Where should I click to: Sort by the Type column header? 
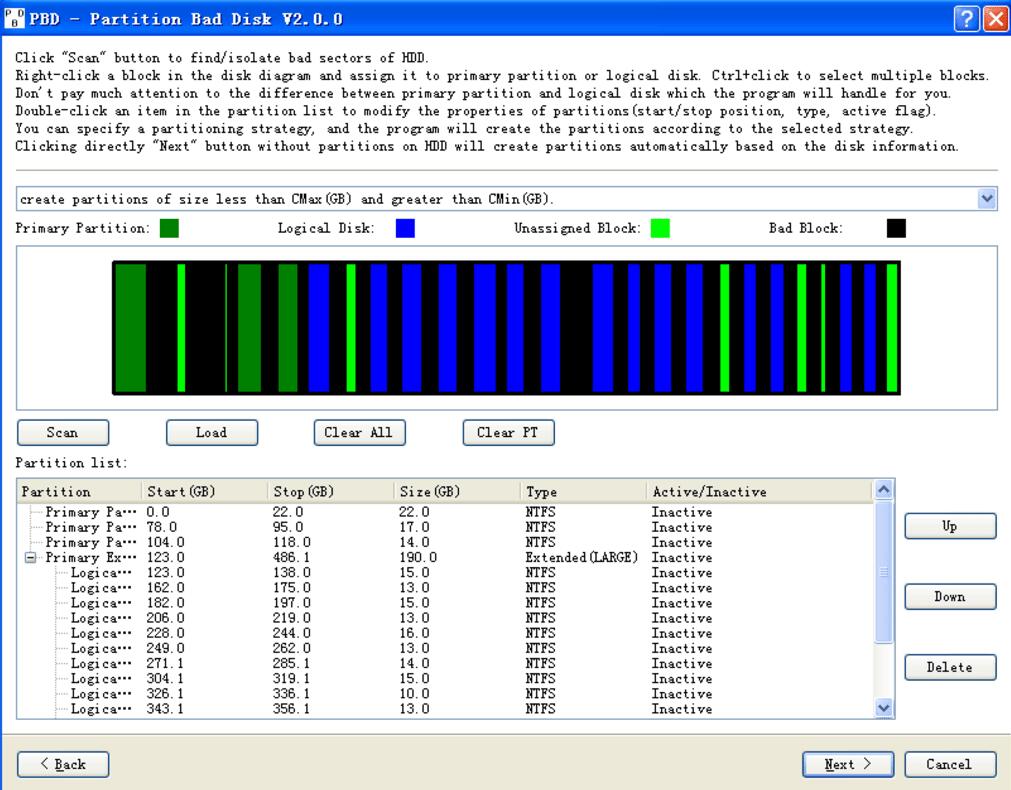pos(583,491)
